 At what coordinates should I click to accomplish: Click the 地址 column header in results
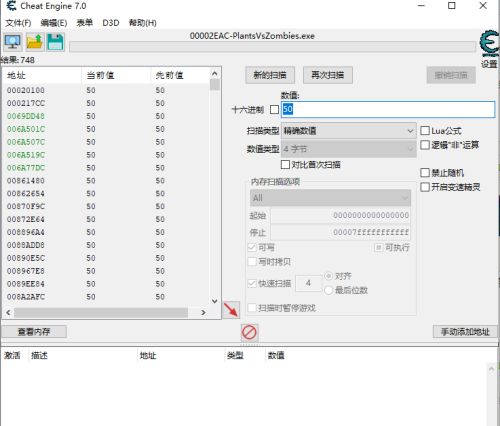pos(42,75)
